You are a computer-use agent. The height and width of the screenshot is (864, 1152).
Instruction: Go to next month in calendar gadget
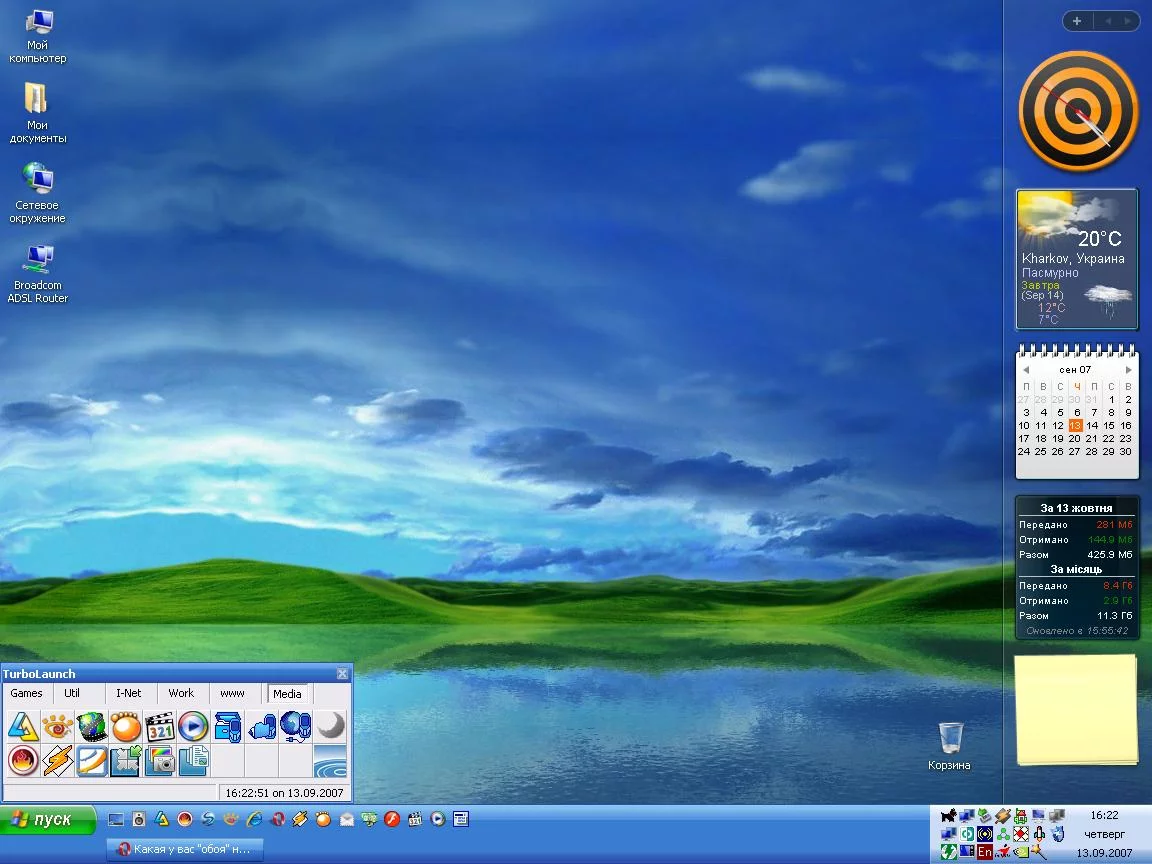[1128, 370]
